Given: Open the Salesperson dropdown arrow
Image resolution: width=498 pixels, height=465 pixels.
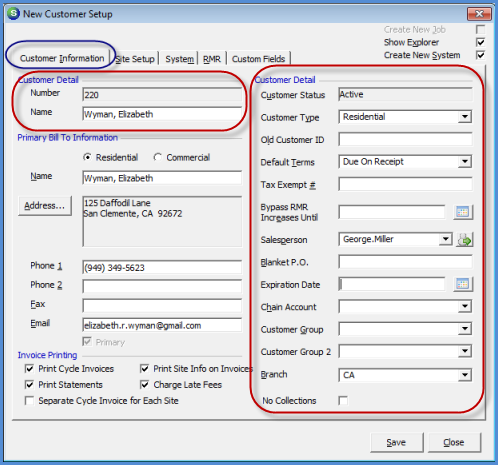Looking at the screenshot, I should (446, 239).
